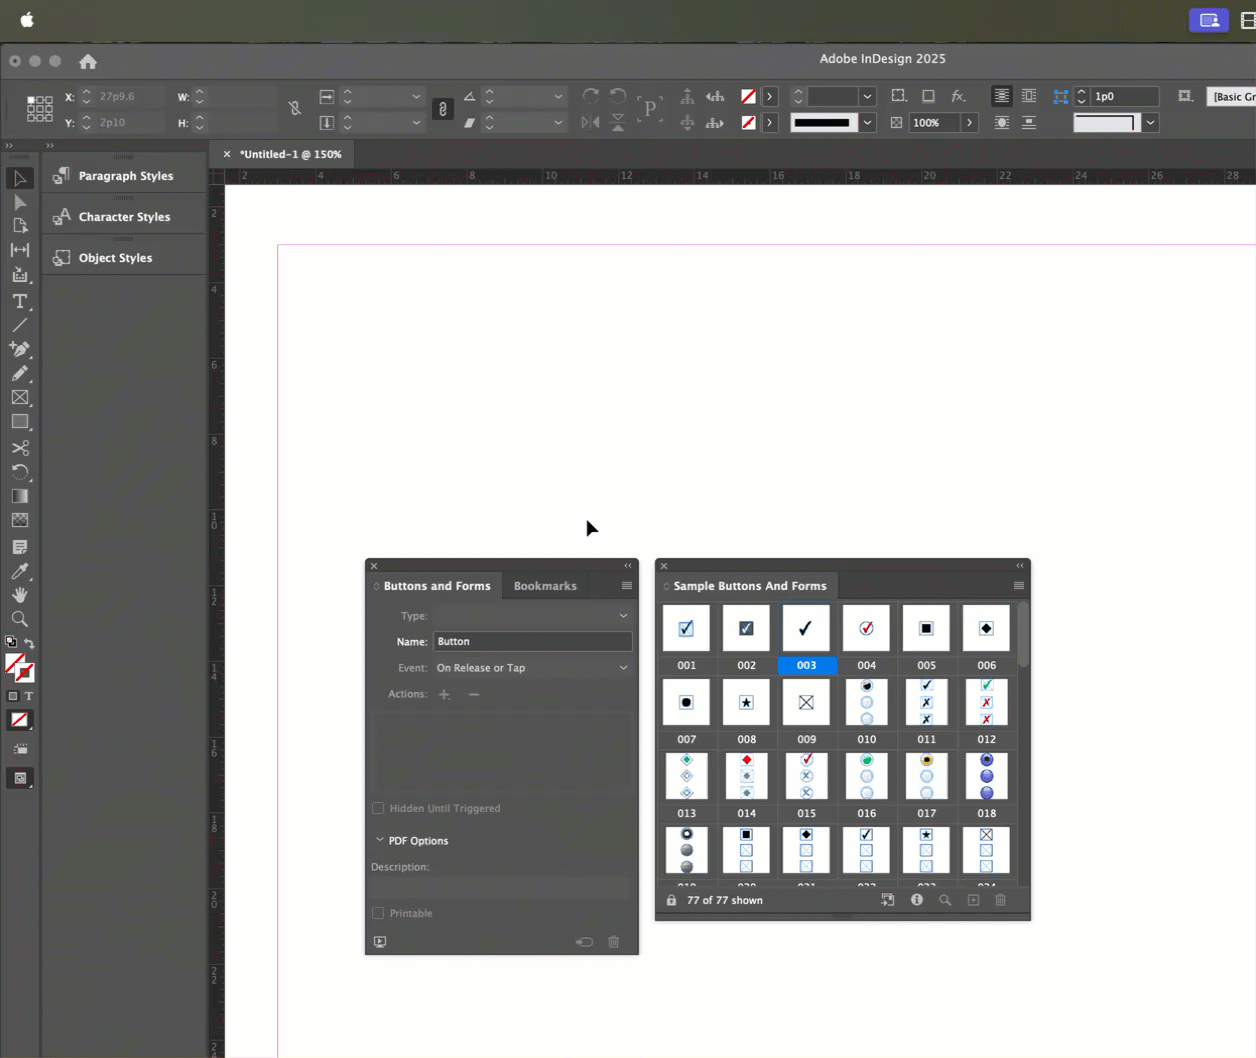Screen dimensions: 1256x1058
Task: Click Apply None swatch in toolbox
Action: point(20,720)
